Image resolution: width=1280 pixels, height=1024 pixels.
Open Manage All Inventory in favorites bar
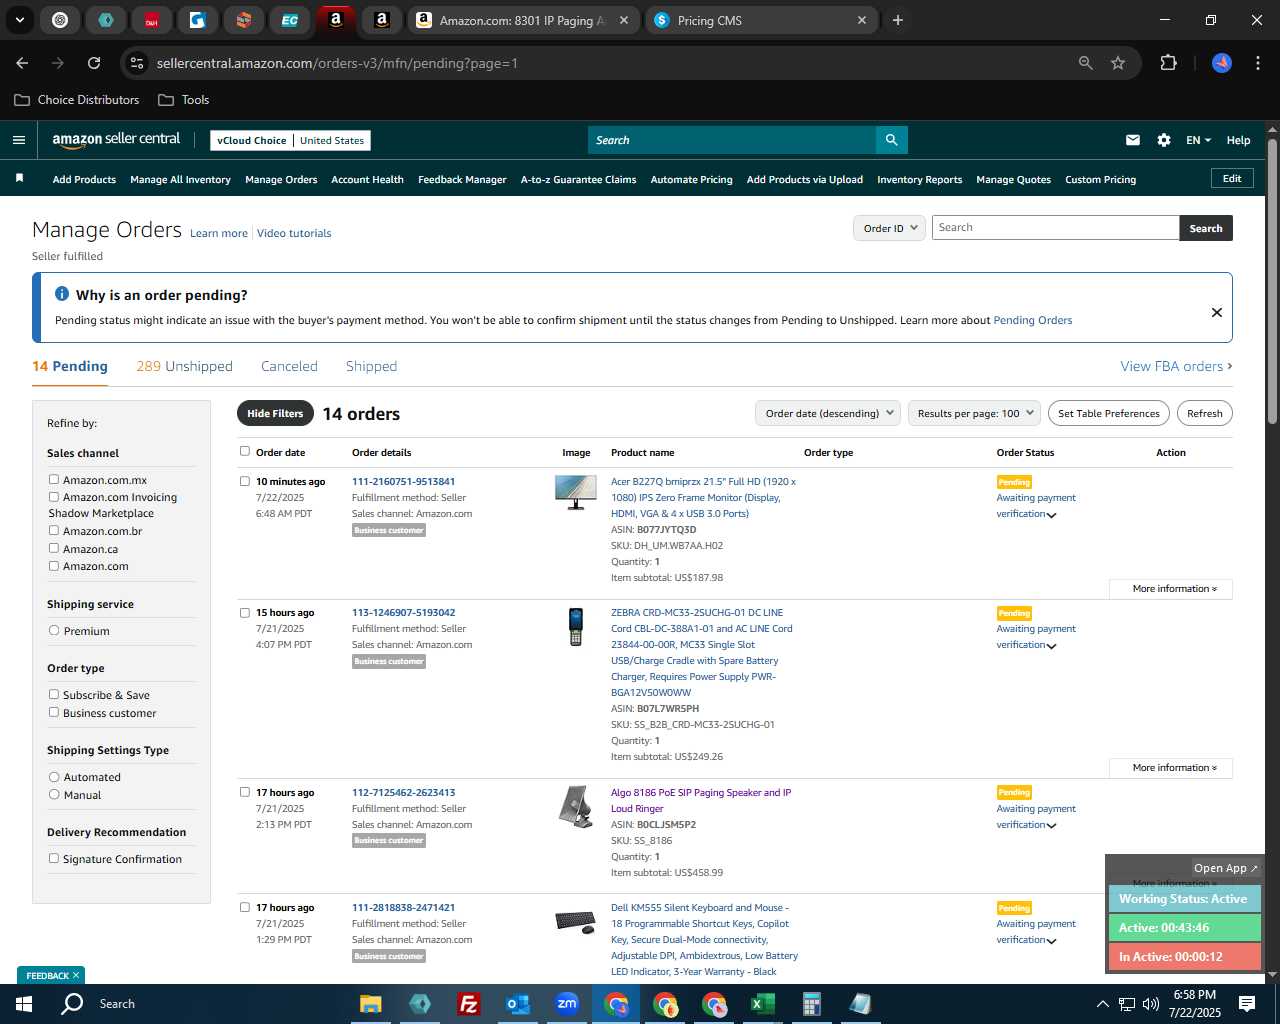point(180,180)
